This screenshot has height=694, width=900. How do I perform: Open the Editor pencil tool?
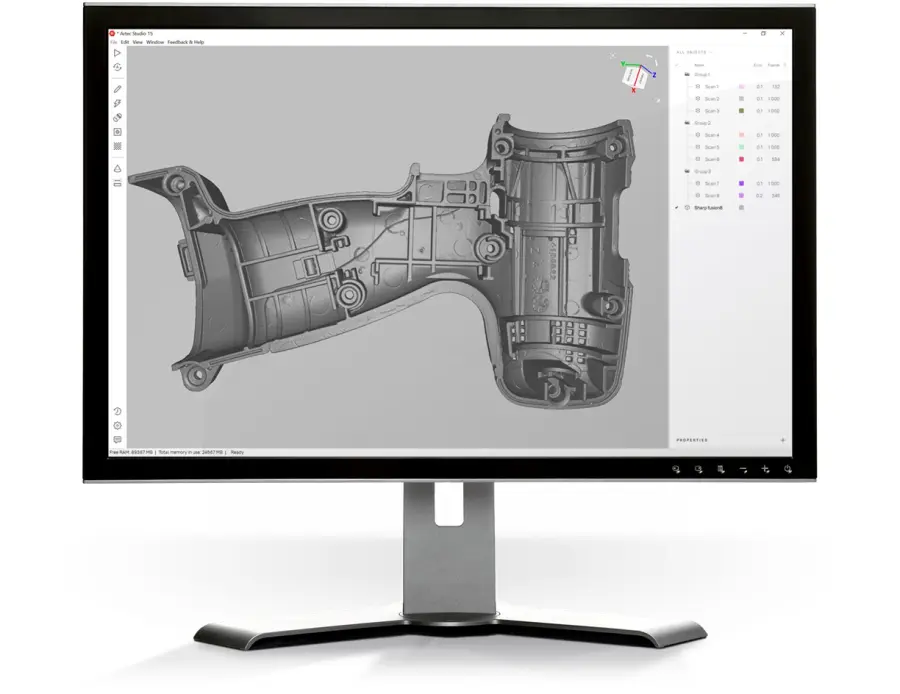click(x=119, y=88)
